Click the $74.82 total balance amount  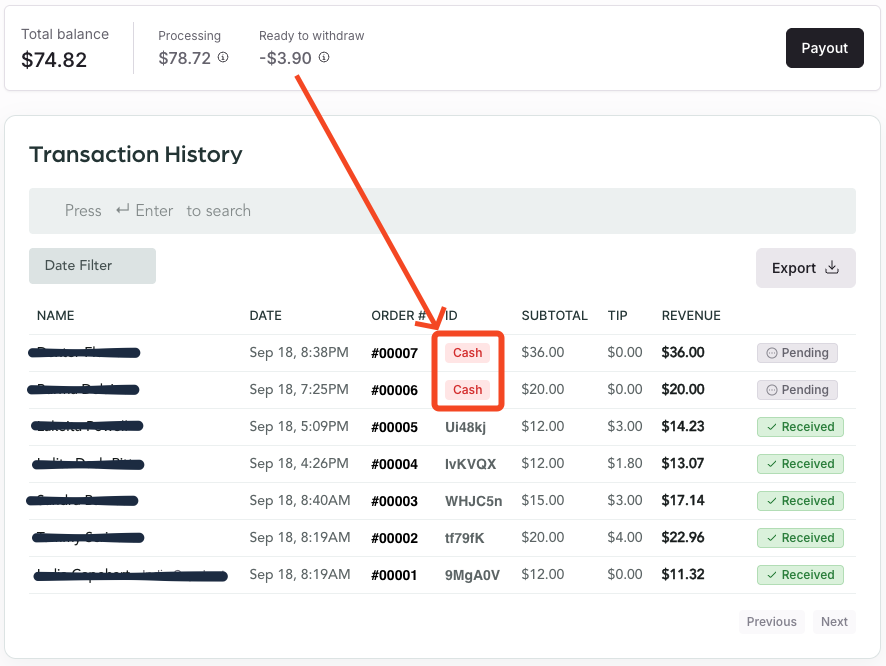point(54,60)
